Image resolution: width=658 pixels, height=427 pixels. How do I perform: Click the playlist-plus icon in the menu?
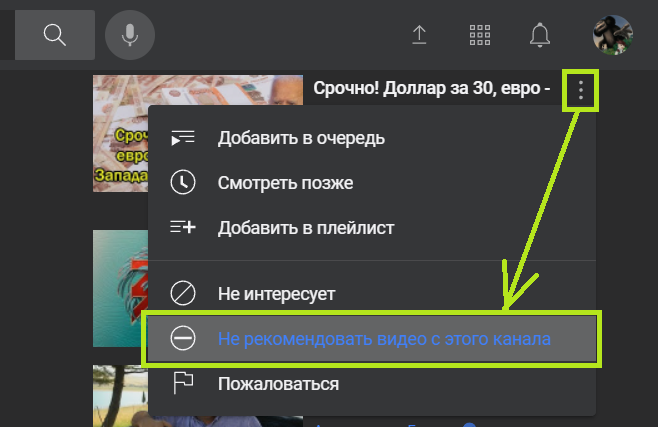click(183, 227)
